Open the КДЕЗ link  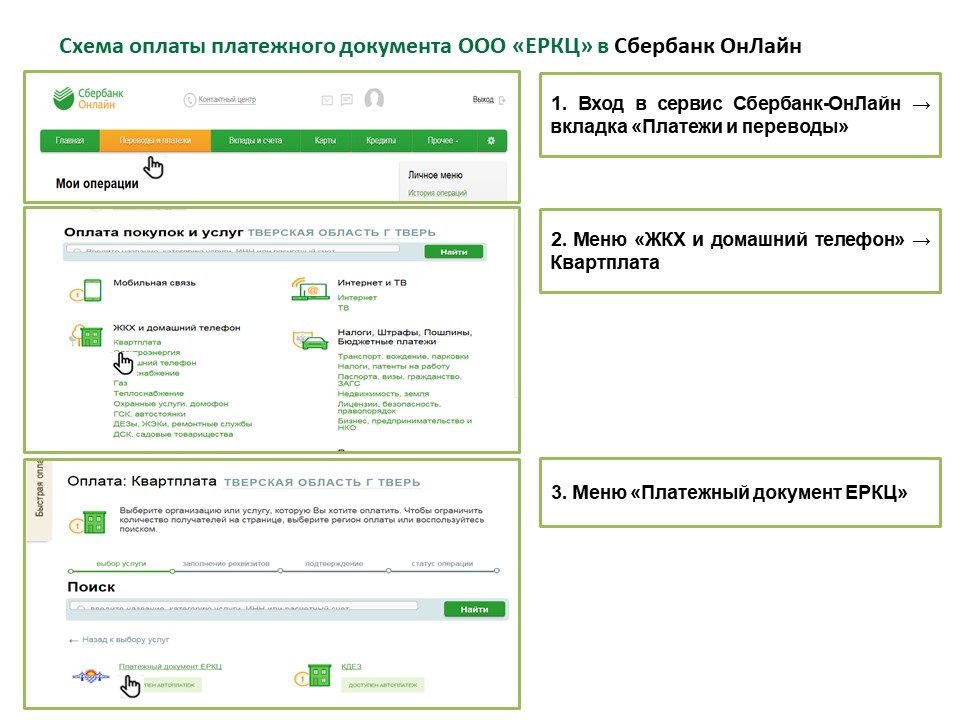[351, 667]
